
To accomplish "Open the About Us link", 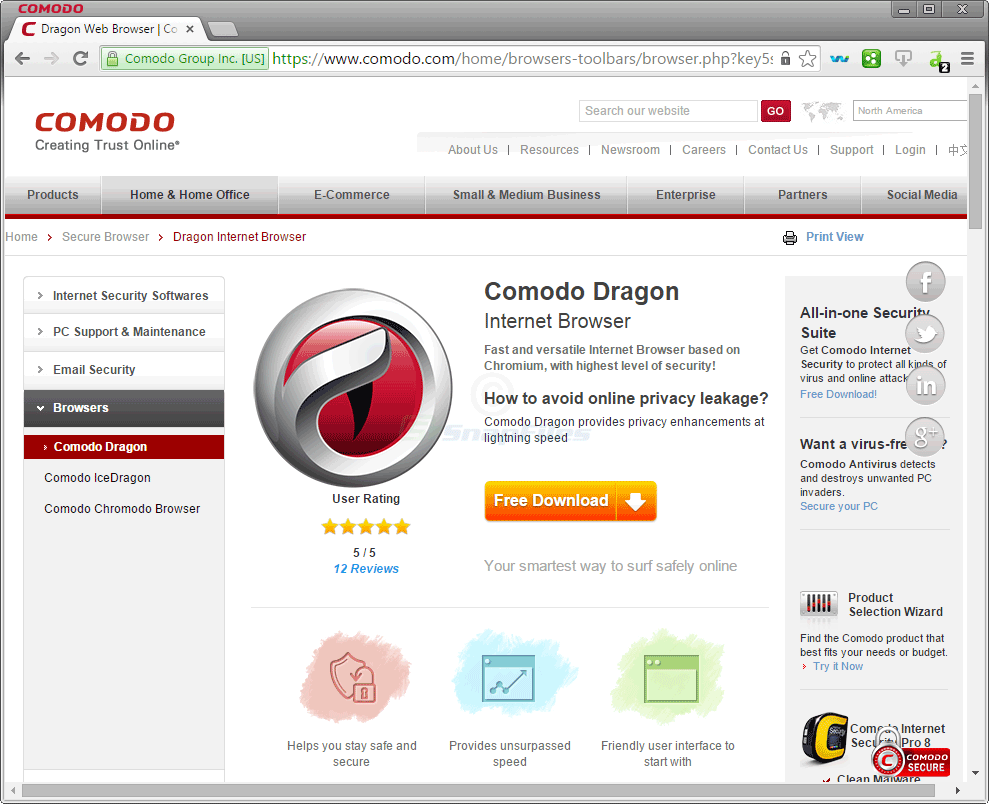I will coord(472,150).
